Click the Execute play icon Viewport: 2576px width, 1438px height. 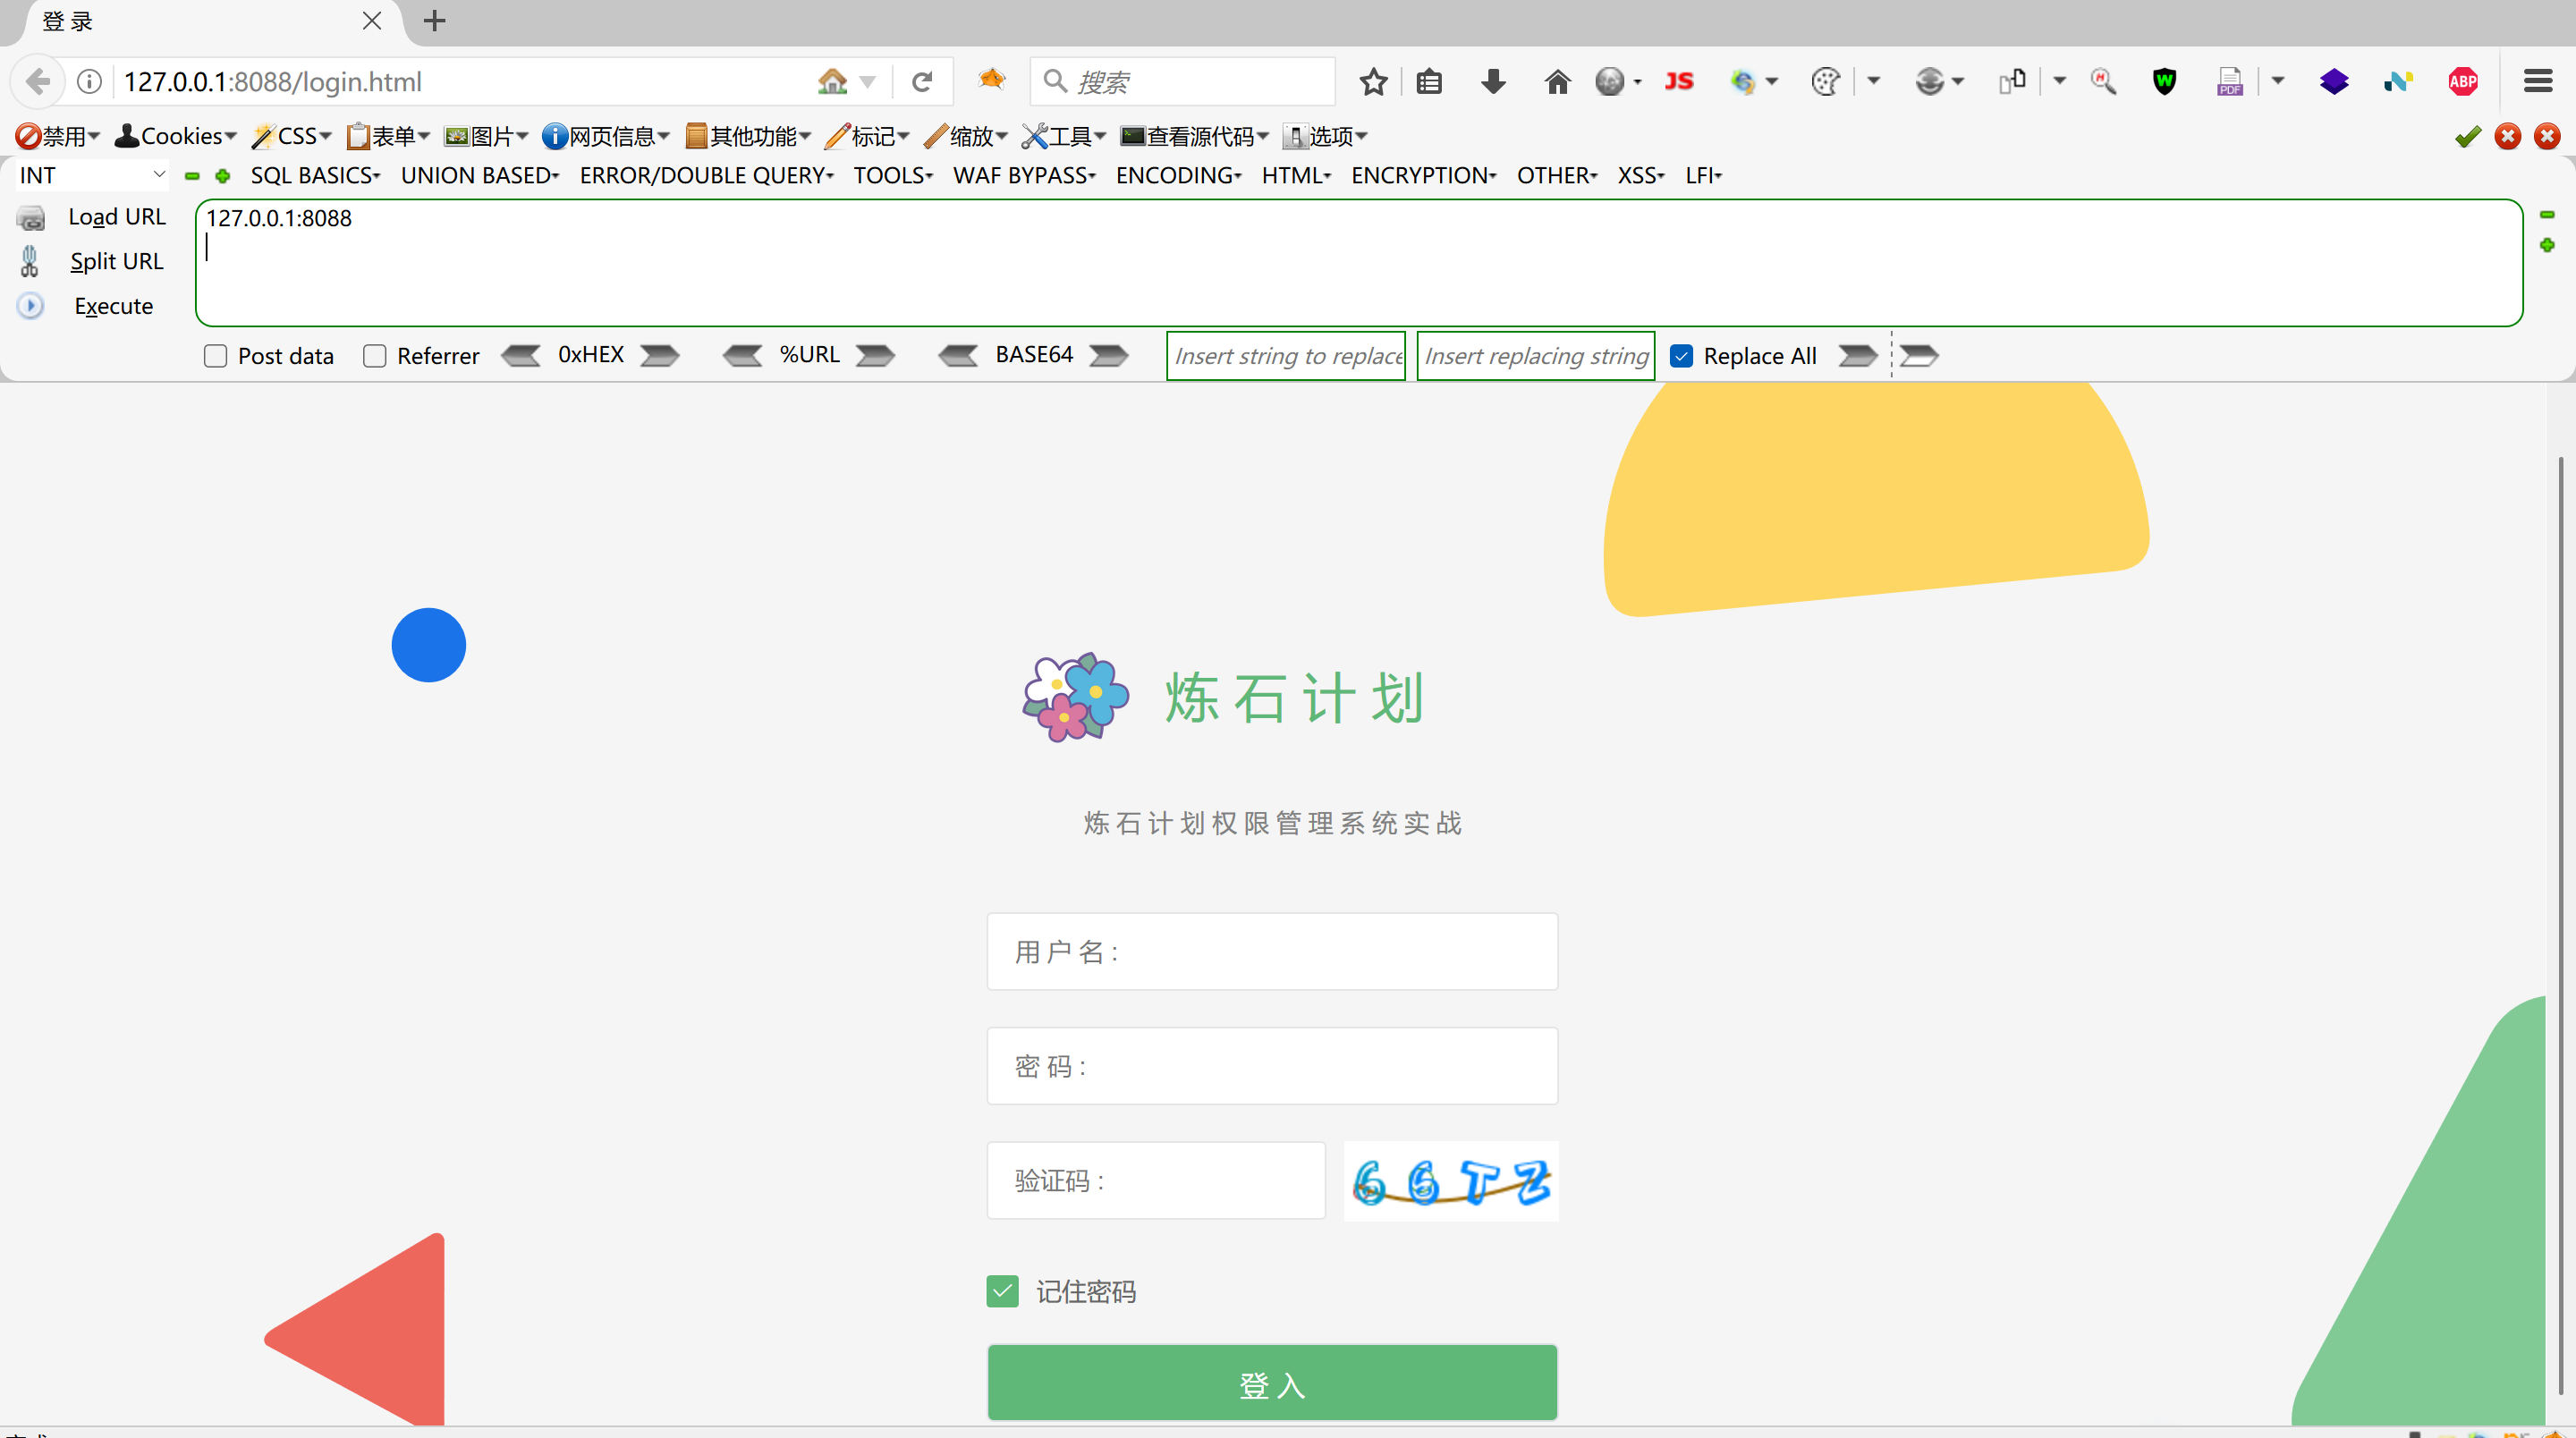31,306
